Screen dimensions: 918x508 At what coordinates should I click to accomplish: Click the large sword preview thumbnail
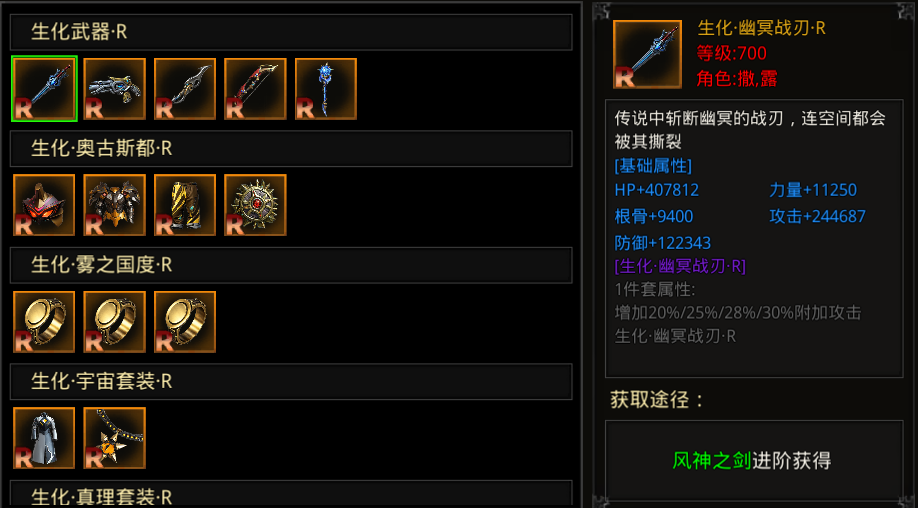coord(648,54)
